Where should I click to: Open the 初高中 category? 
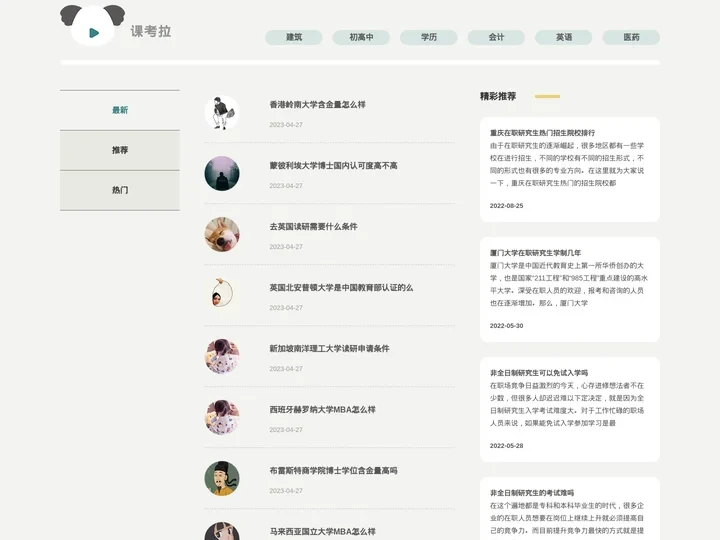coord(361,37)
